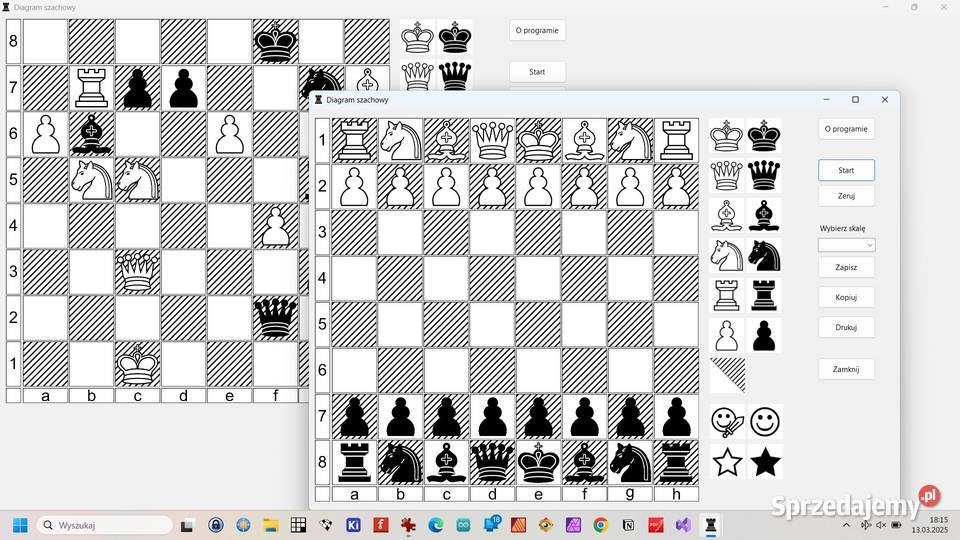
Task: Click Drukuj to print diagram
Action: (846, 327)
